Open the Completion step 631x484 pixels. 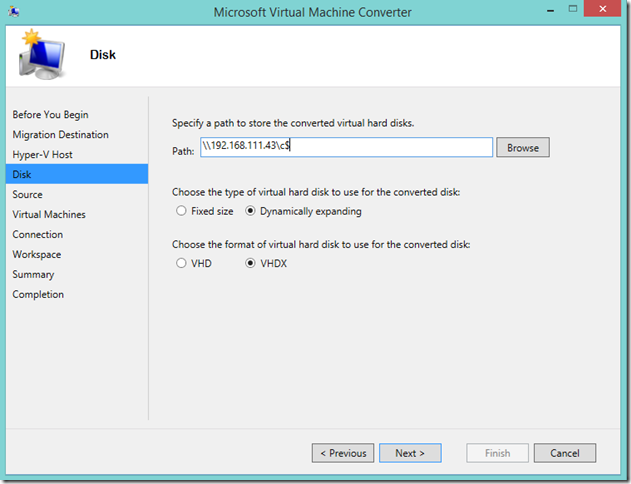tap(38, 294)
